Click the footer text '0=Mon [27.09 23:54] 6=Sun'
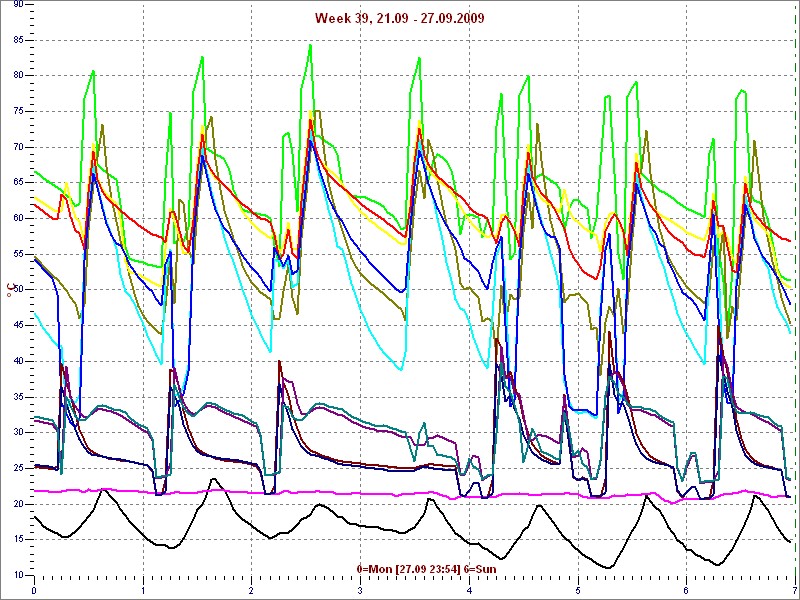Screen dimensions: 800x600 [427, 568]
